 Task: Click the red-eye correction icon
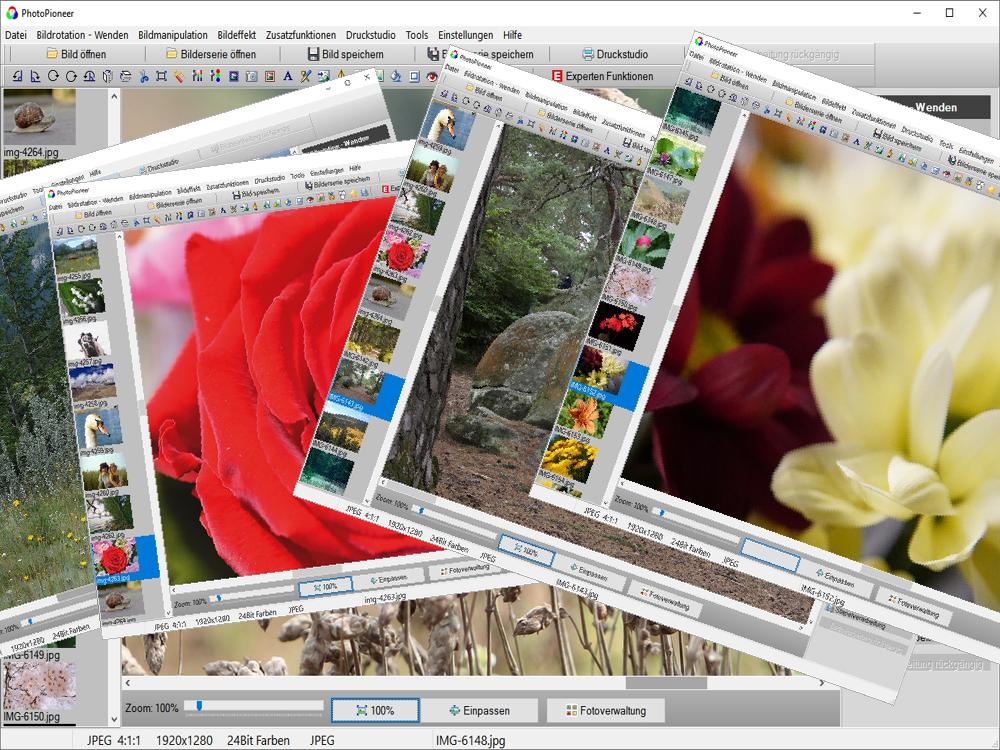point(432,76)
